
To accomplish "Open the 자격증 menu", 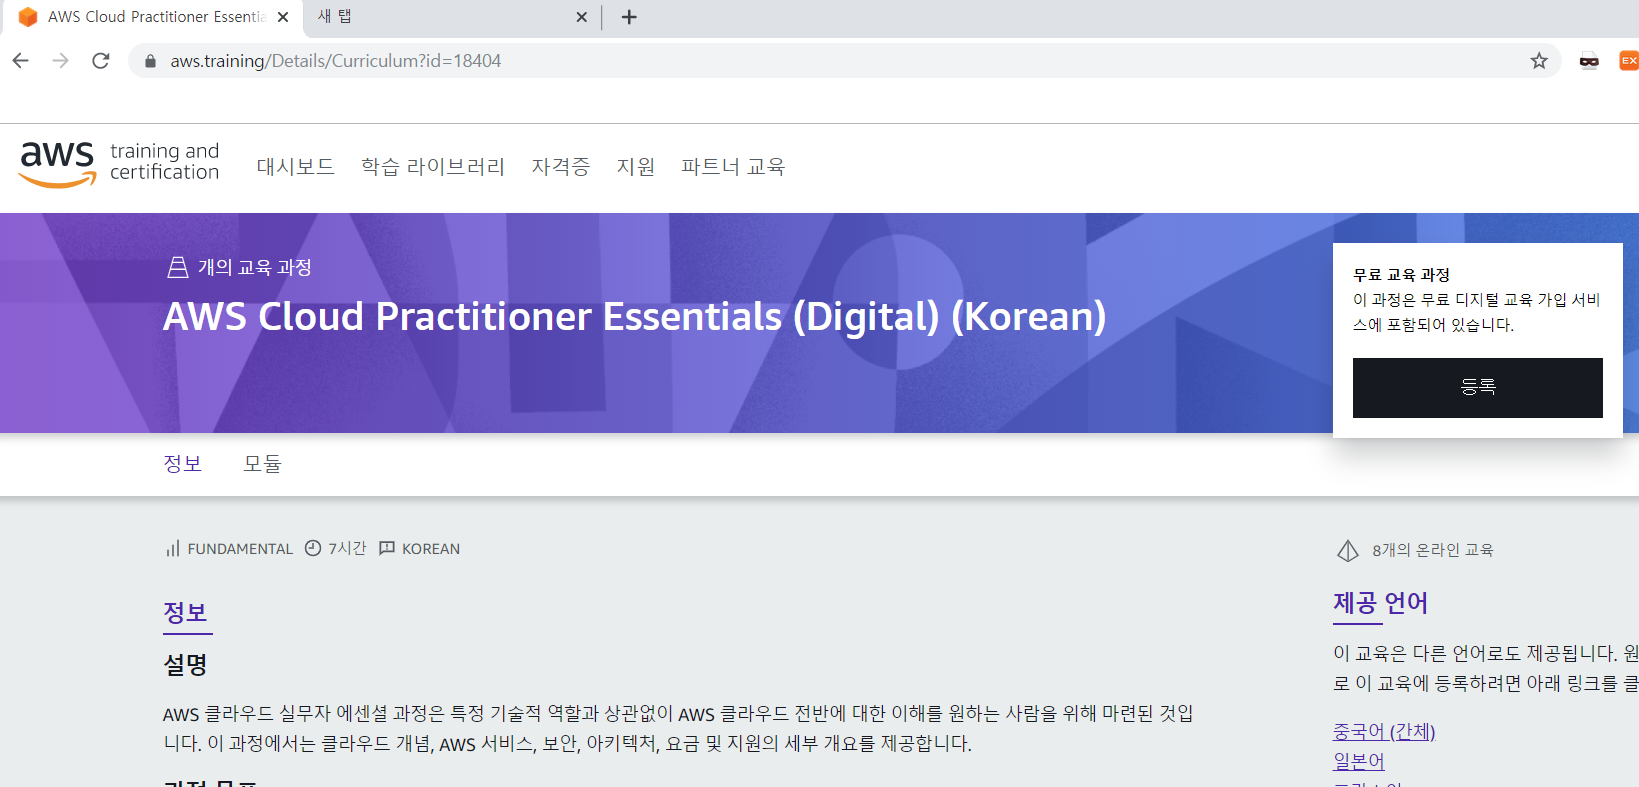I will pyautogui.click(x=561, y=167).
